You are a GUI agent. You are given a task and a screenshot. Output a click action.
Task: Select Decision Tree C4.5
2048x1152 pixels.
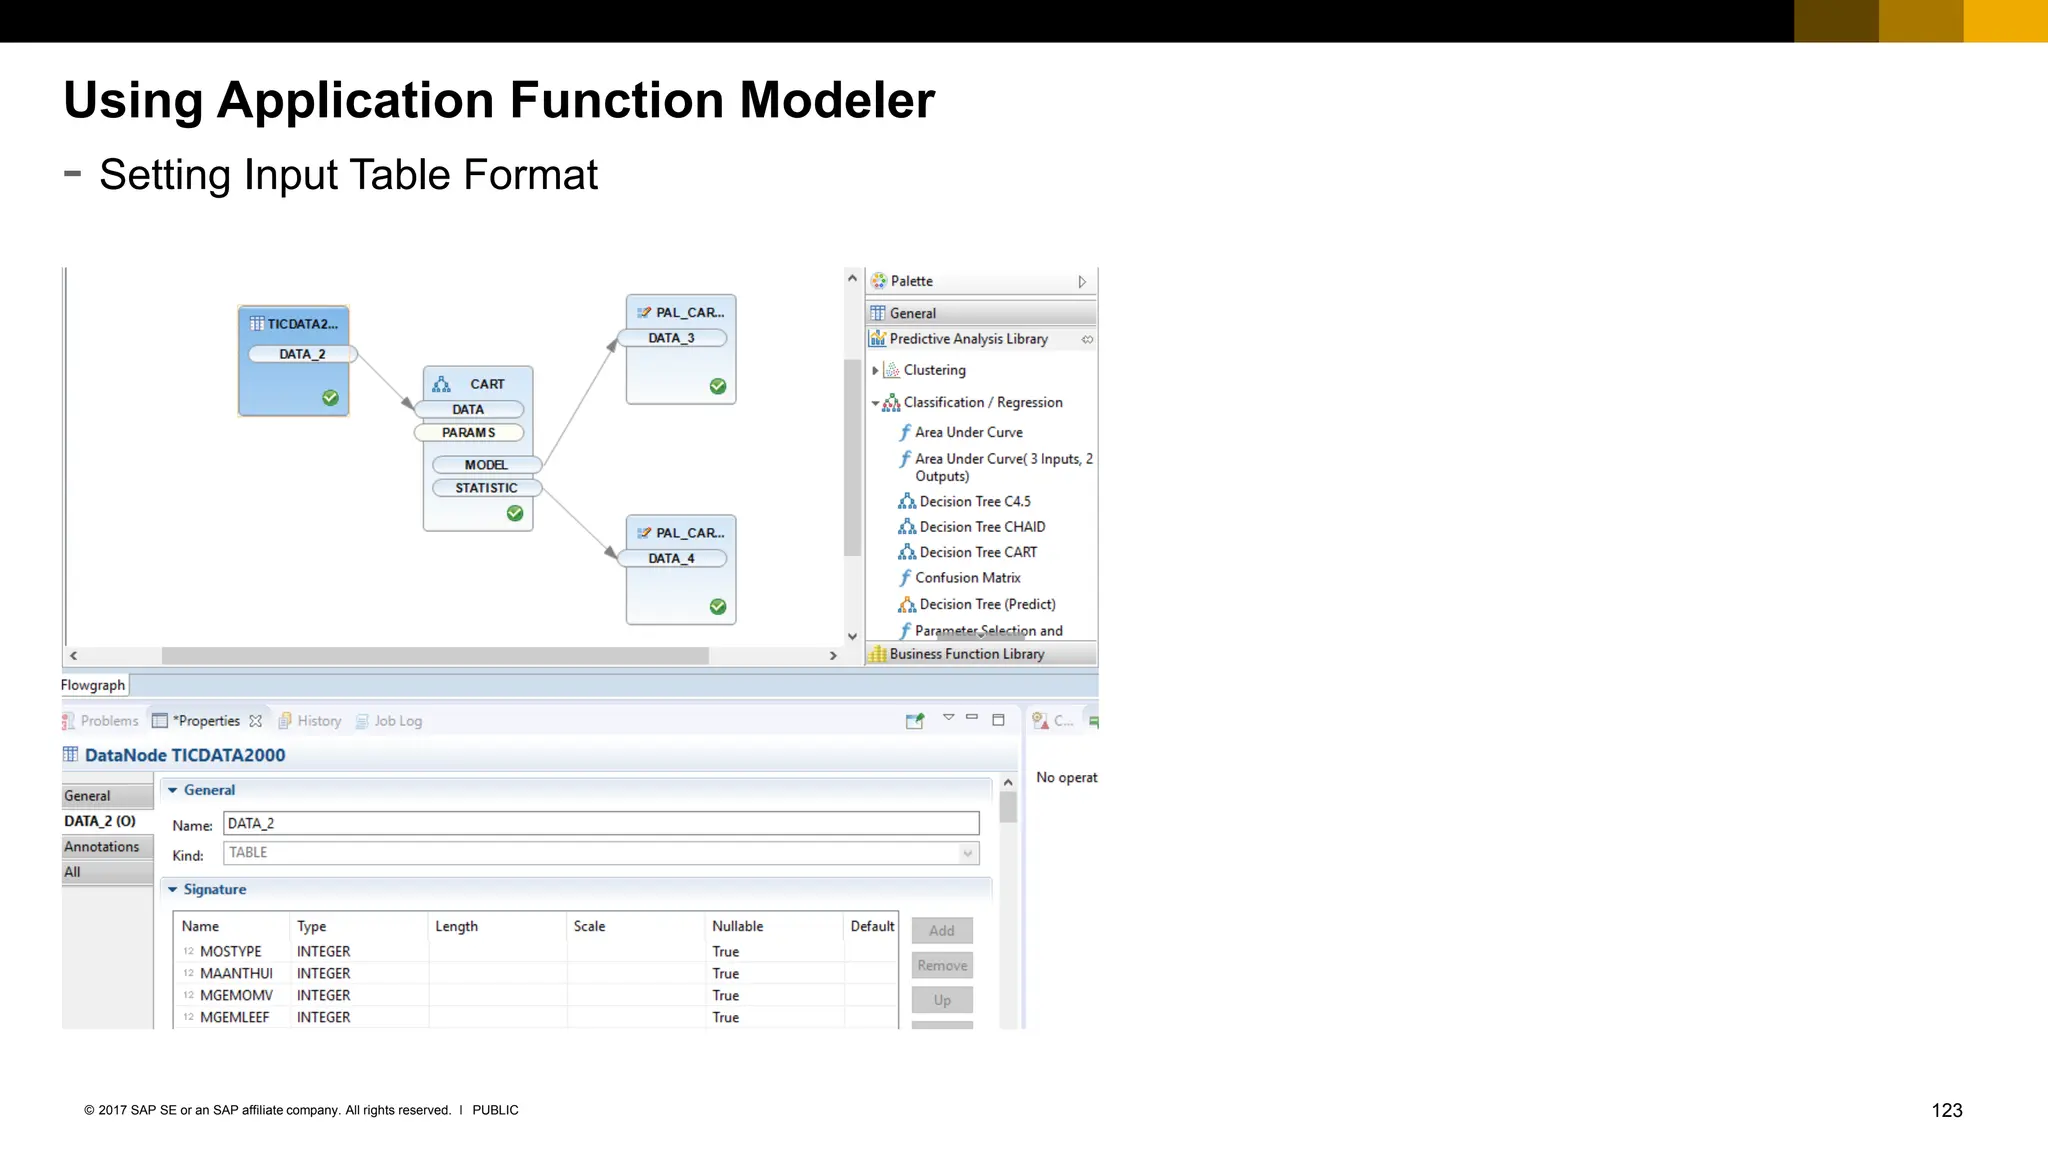(x=964, y=501)
